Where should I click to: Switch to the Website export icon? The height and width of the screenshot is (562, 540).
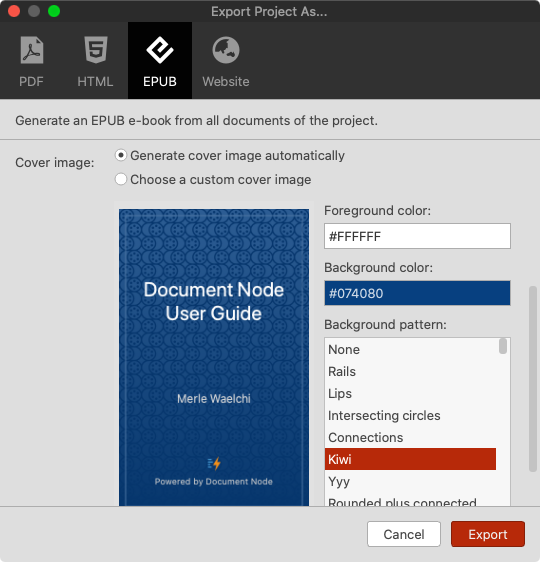point(226,50)
